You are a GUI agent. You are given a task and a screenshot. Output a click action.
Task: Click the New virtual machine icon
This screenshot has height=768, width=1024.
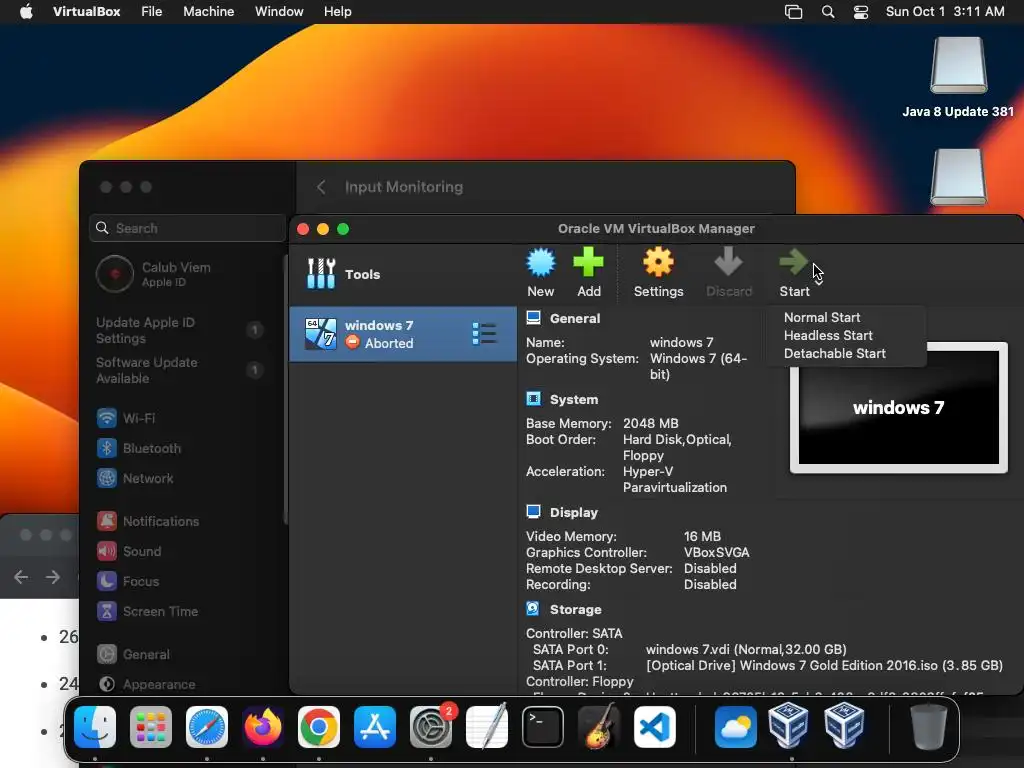pyautogui.click(x=541, y=263)
